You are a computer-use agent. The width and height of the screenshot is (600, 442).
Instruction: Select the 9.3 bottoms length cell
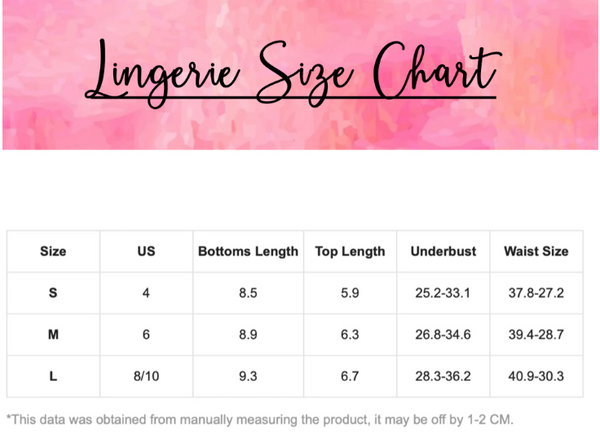(248, 376)
